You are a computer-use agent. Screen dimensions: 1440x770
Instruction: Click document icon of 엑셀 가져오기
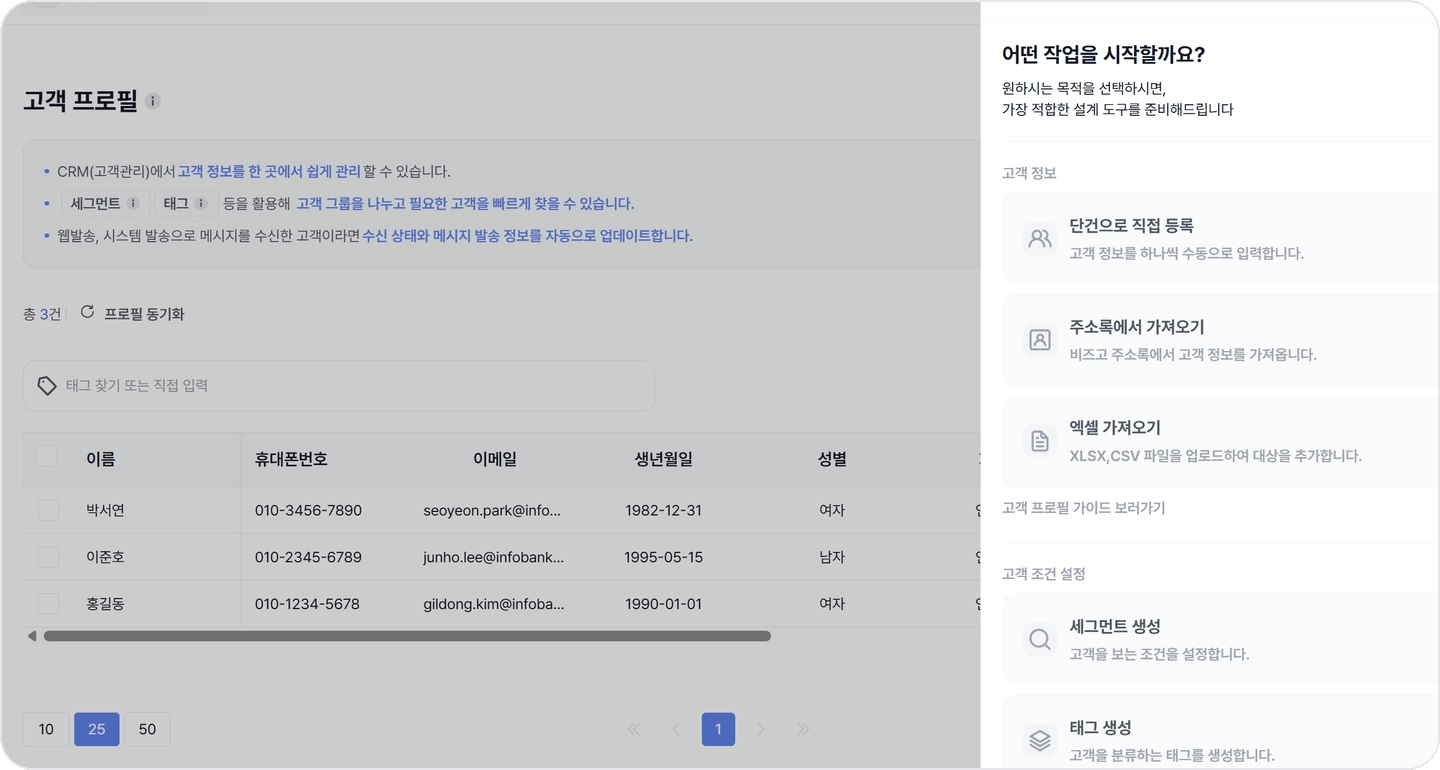pyautogui.click(x=1040, y=441)
